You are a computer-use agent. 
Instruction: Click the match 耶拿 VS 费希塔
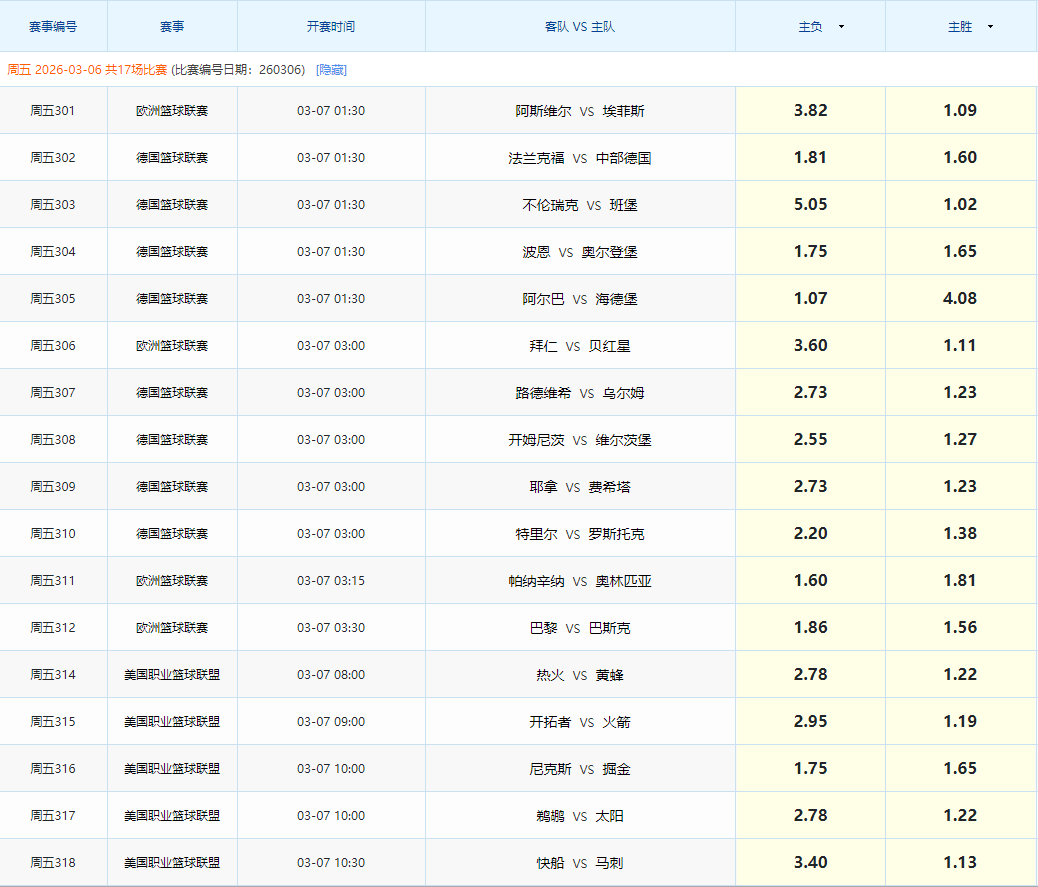(580, 487)
